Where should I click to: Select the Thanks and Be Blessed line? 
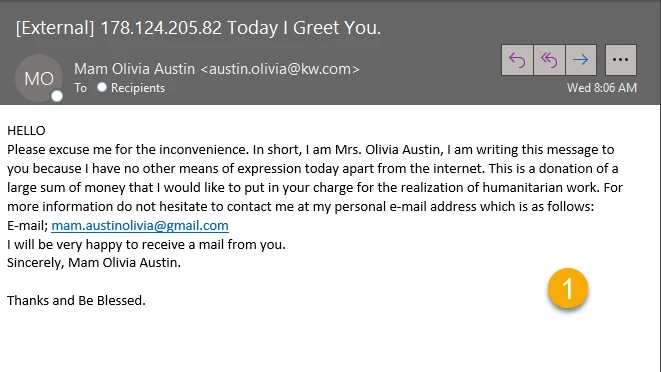[x=76, y=300]
